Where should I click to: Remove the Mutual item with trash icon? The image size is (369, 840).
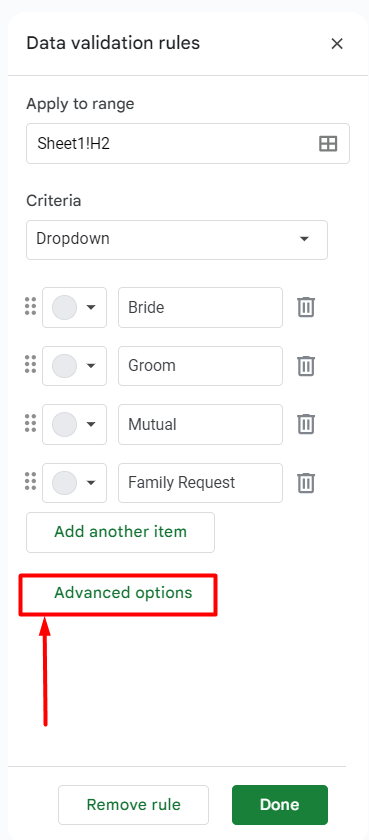[x=306, y=424]
